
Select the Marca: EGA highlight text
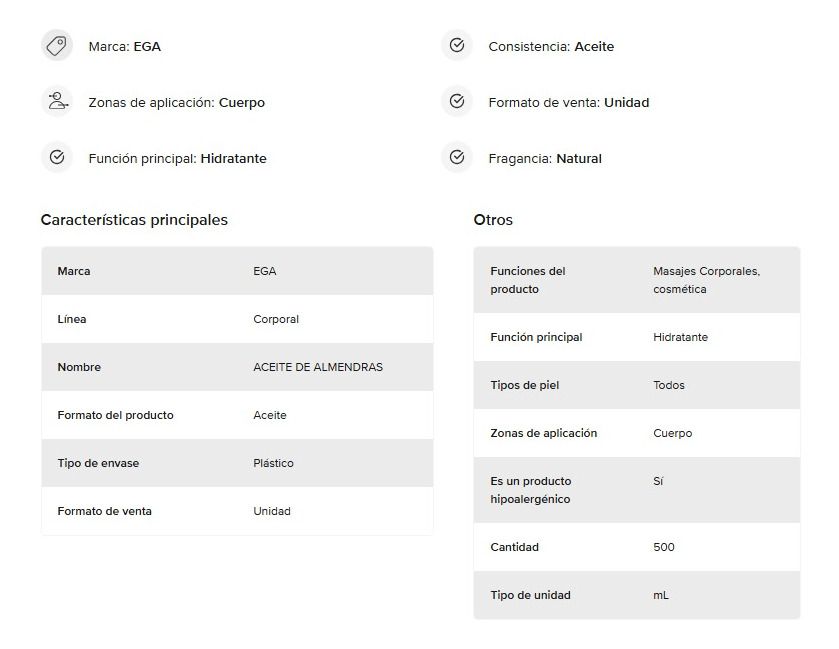click(125, 47)
